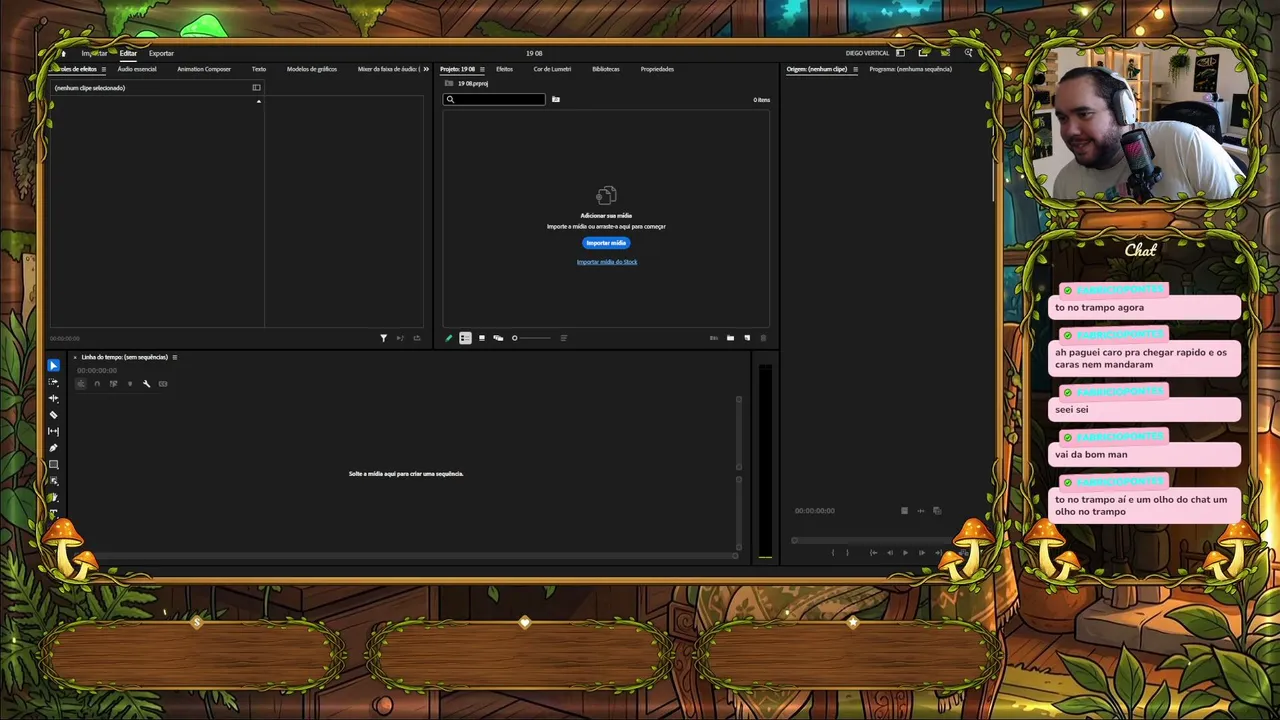1280x720 pixels.
Task: Select the Ripple Edit tool
Action: point(54,398)
